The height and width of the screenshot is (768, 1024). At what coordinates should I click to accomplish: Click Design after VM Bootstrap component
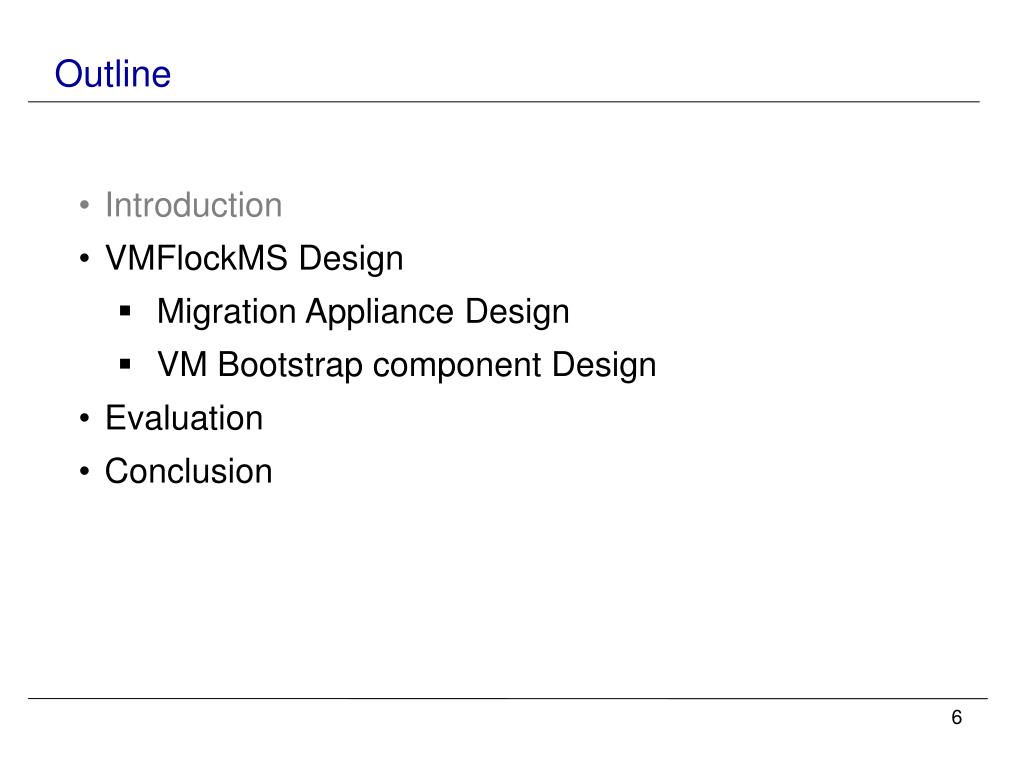[604, 364]
